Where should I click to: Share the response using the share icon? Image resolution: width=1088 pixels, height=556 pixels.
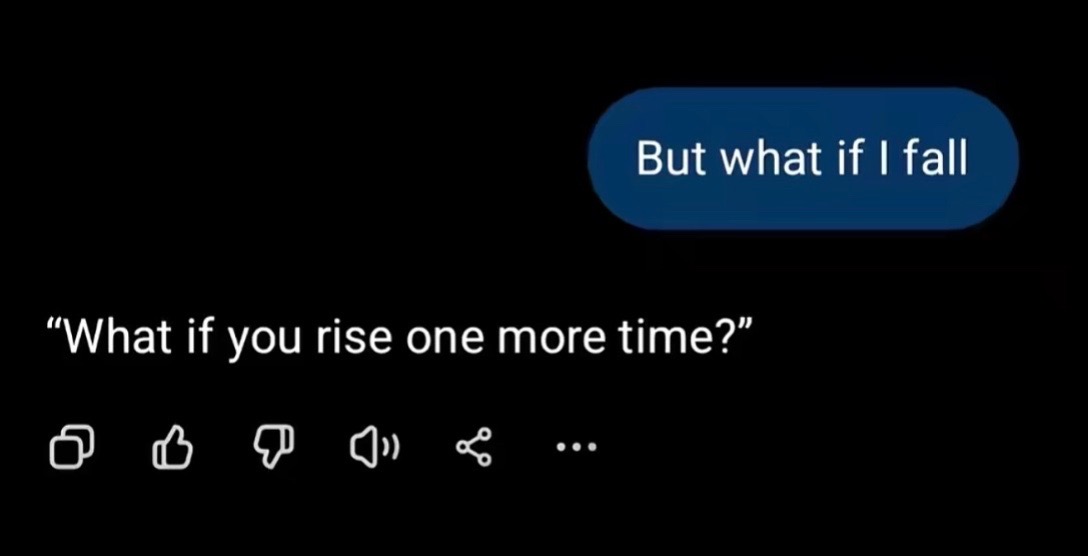pos(474,448)
